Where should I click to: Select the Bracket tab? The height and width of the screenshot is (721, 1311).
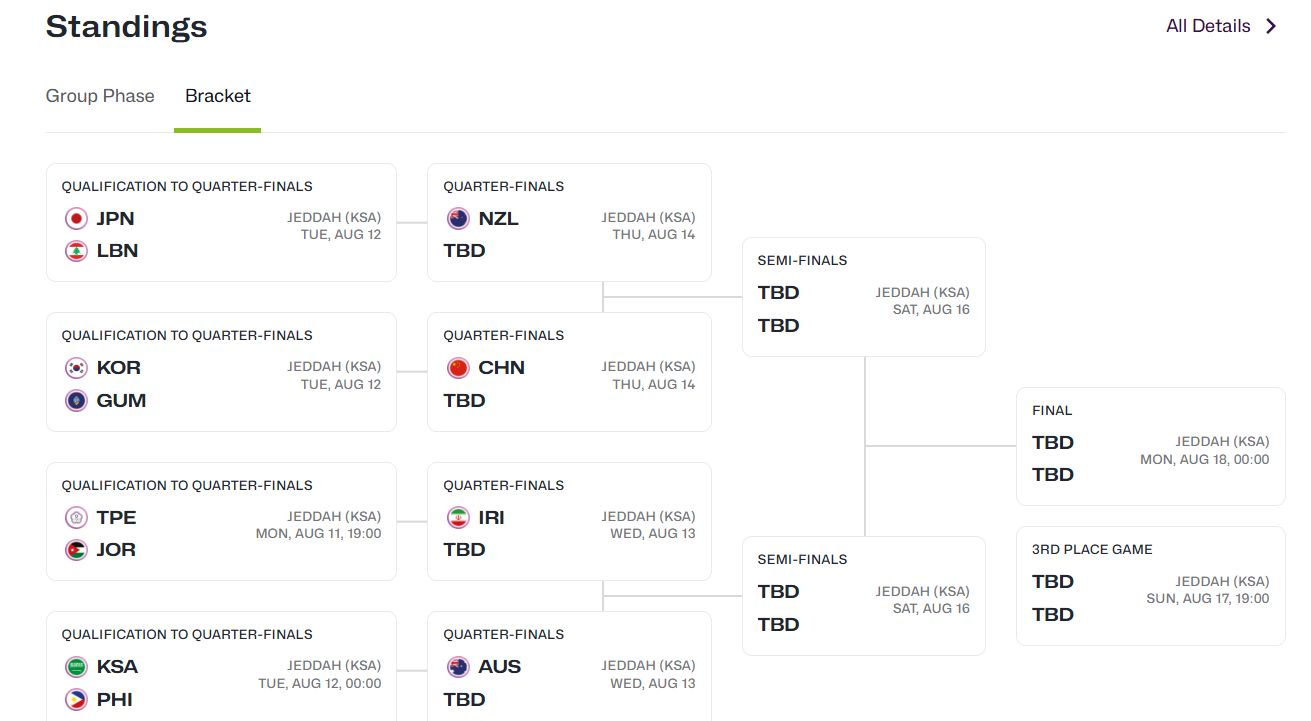[x=218, y=96]
